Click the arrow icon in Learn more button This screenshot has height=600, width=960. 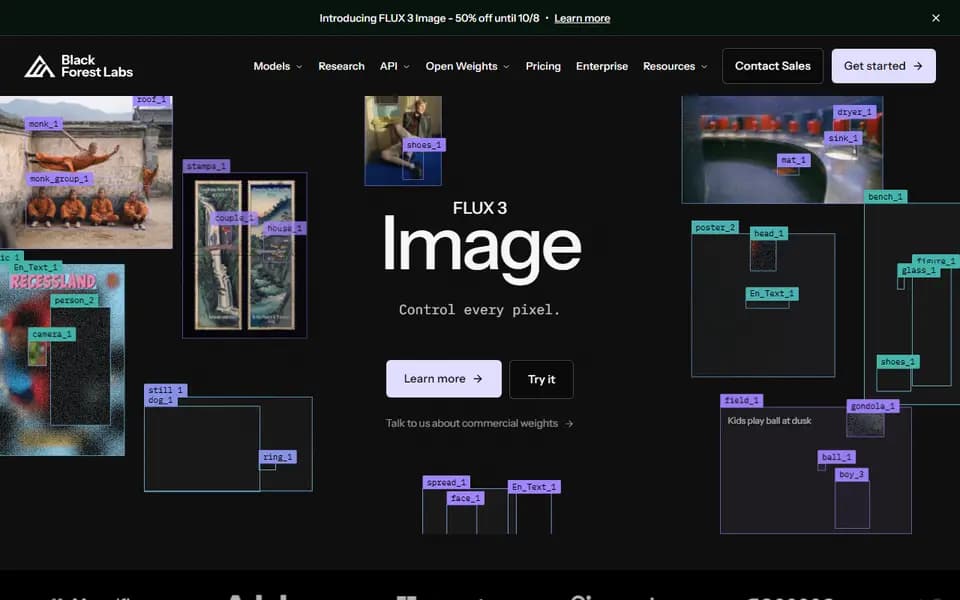(x=478, y=379)
